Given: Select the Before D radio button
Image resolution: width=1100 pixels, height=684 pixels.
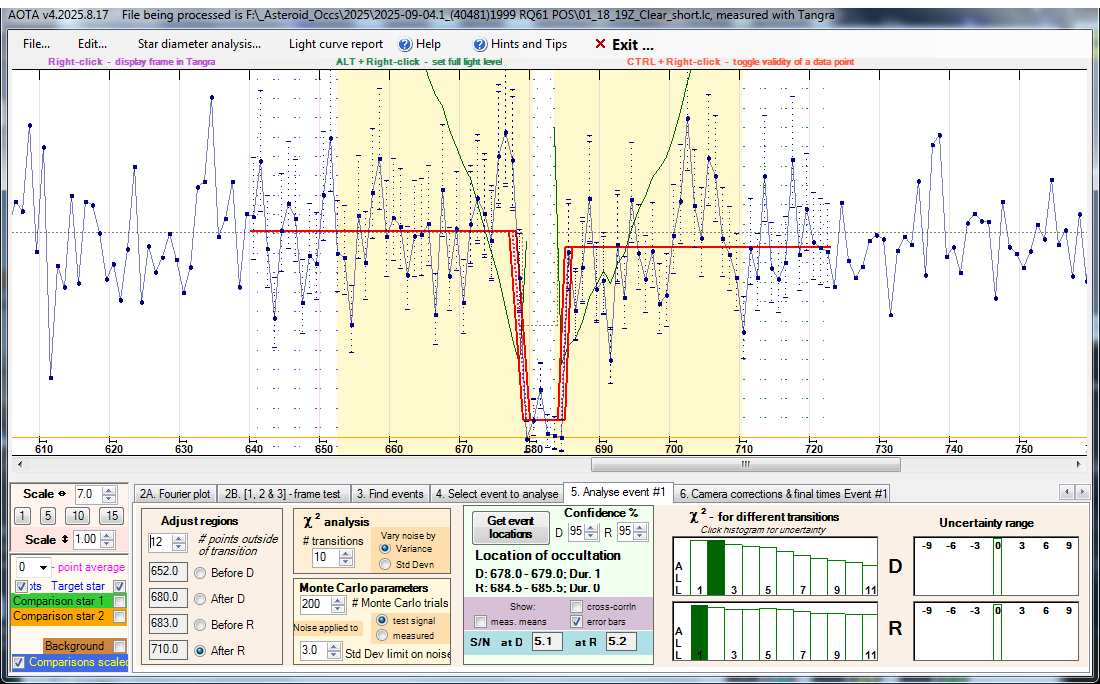Looking at the screenshot, I should tap(201, 573).
